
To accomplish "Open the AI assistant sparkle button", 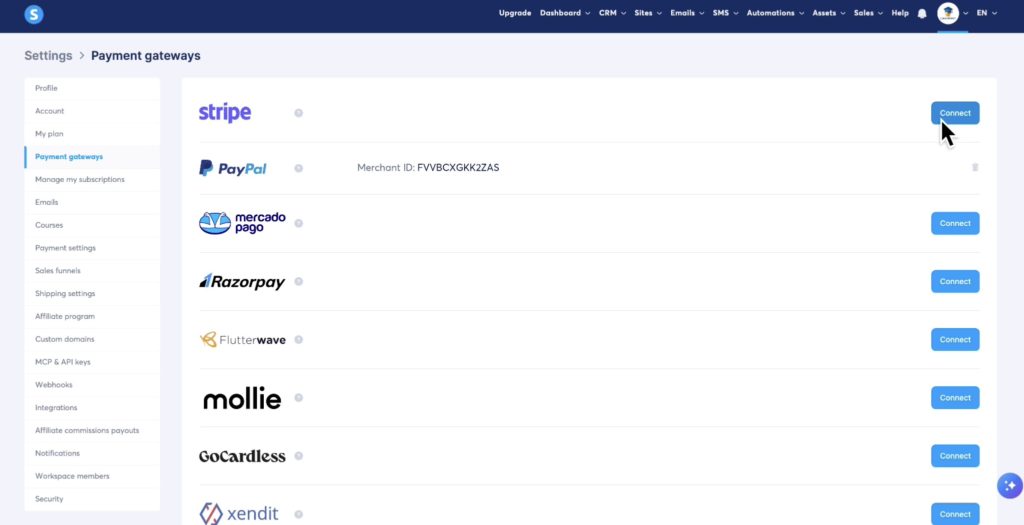I will [1010, 486].
